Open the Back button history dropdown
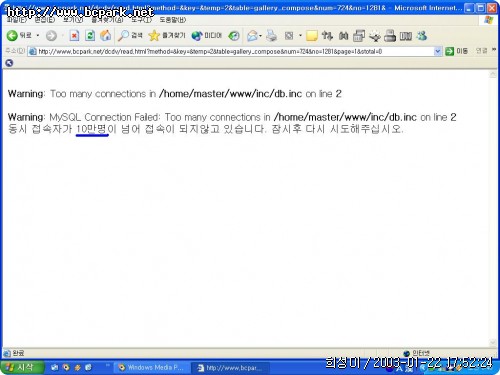Image resolution: width=500 pixels, height=375 pixels. (x=38, y=35)
